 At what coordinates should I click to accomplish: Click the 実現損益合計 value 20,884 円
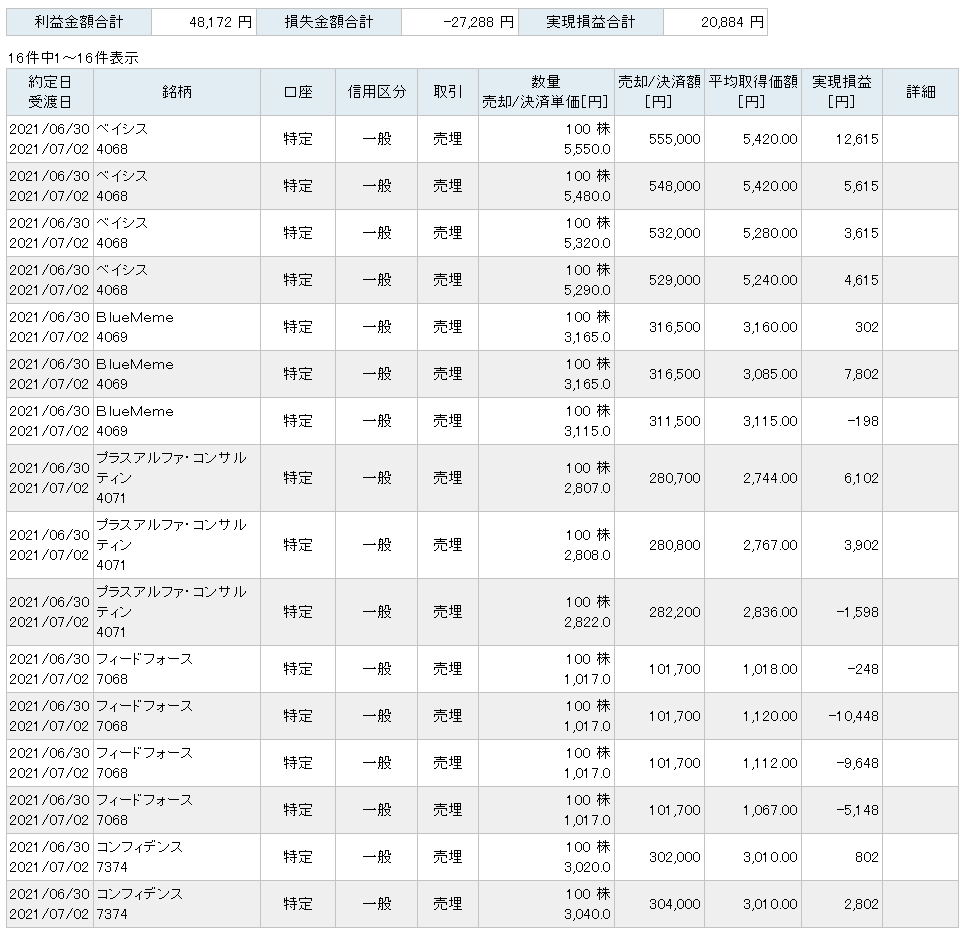click(x=732, y=23)
